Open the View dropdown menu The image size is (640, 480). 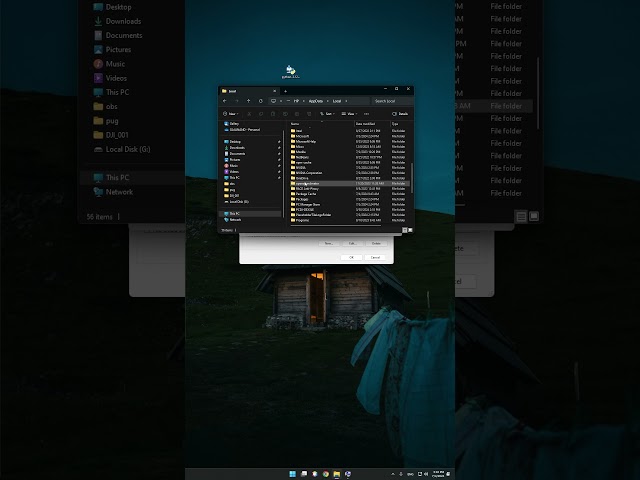pos(349,114)
